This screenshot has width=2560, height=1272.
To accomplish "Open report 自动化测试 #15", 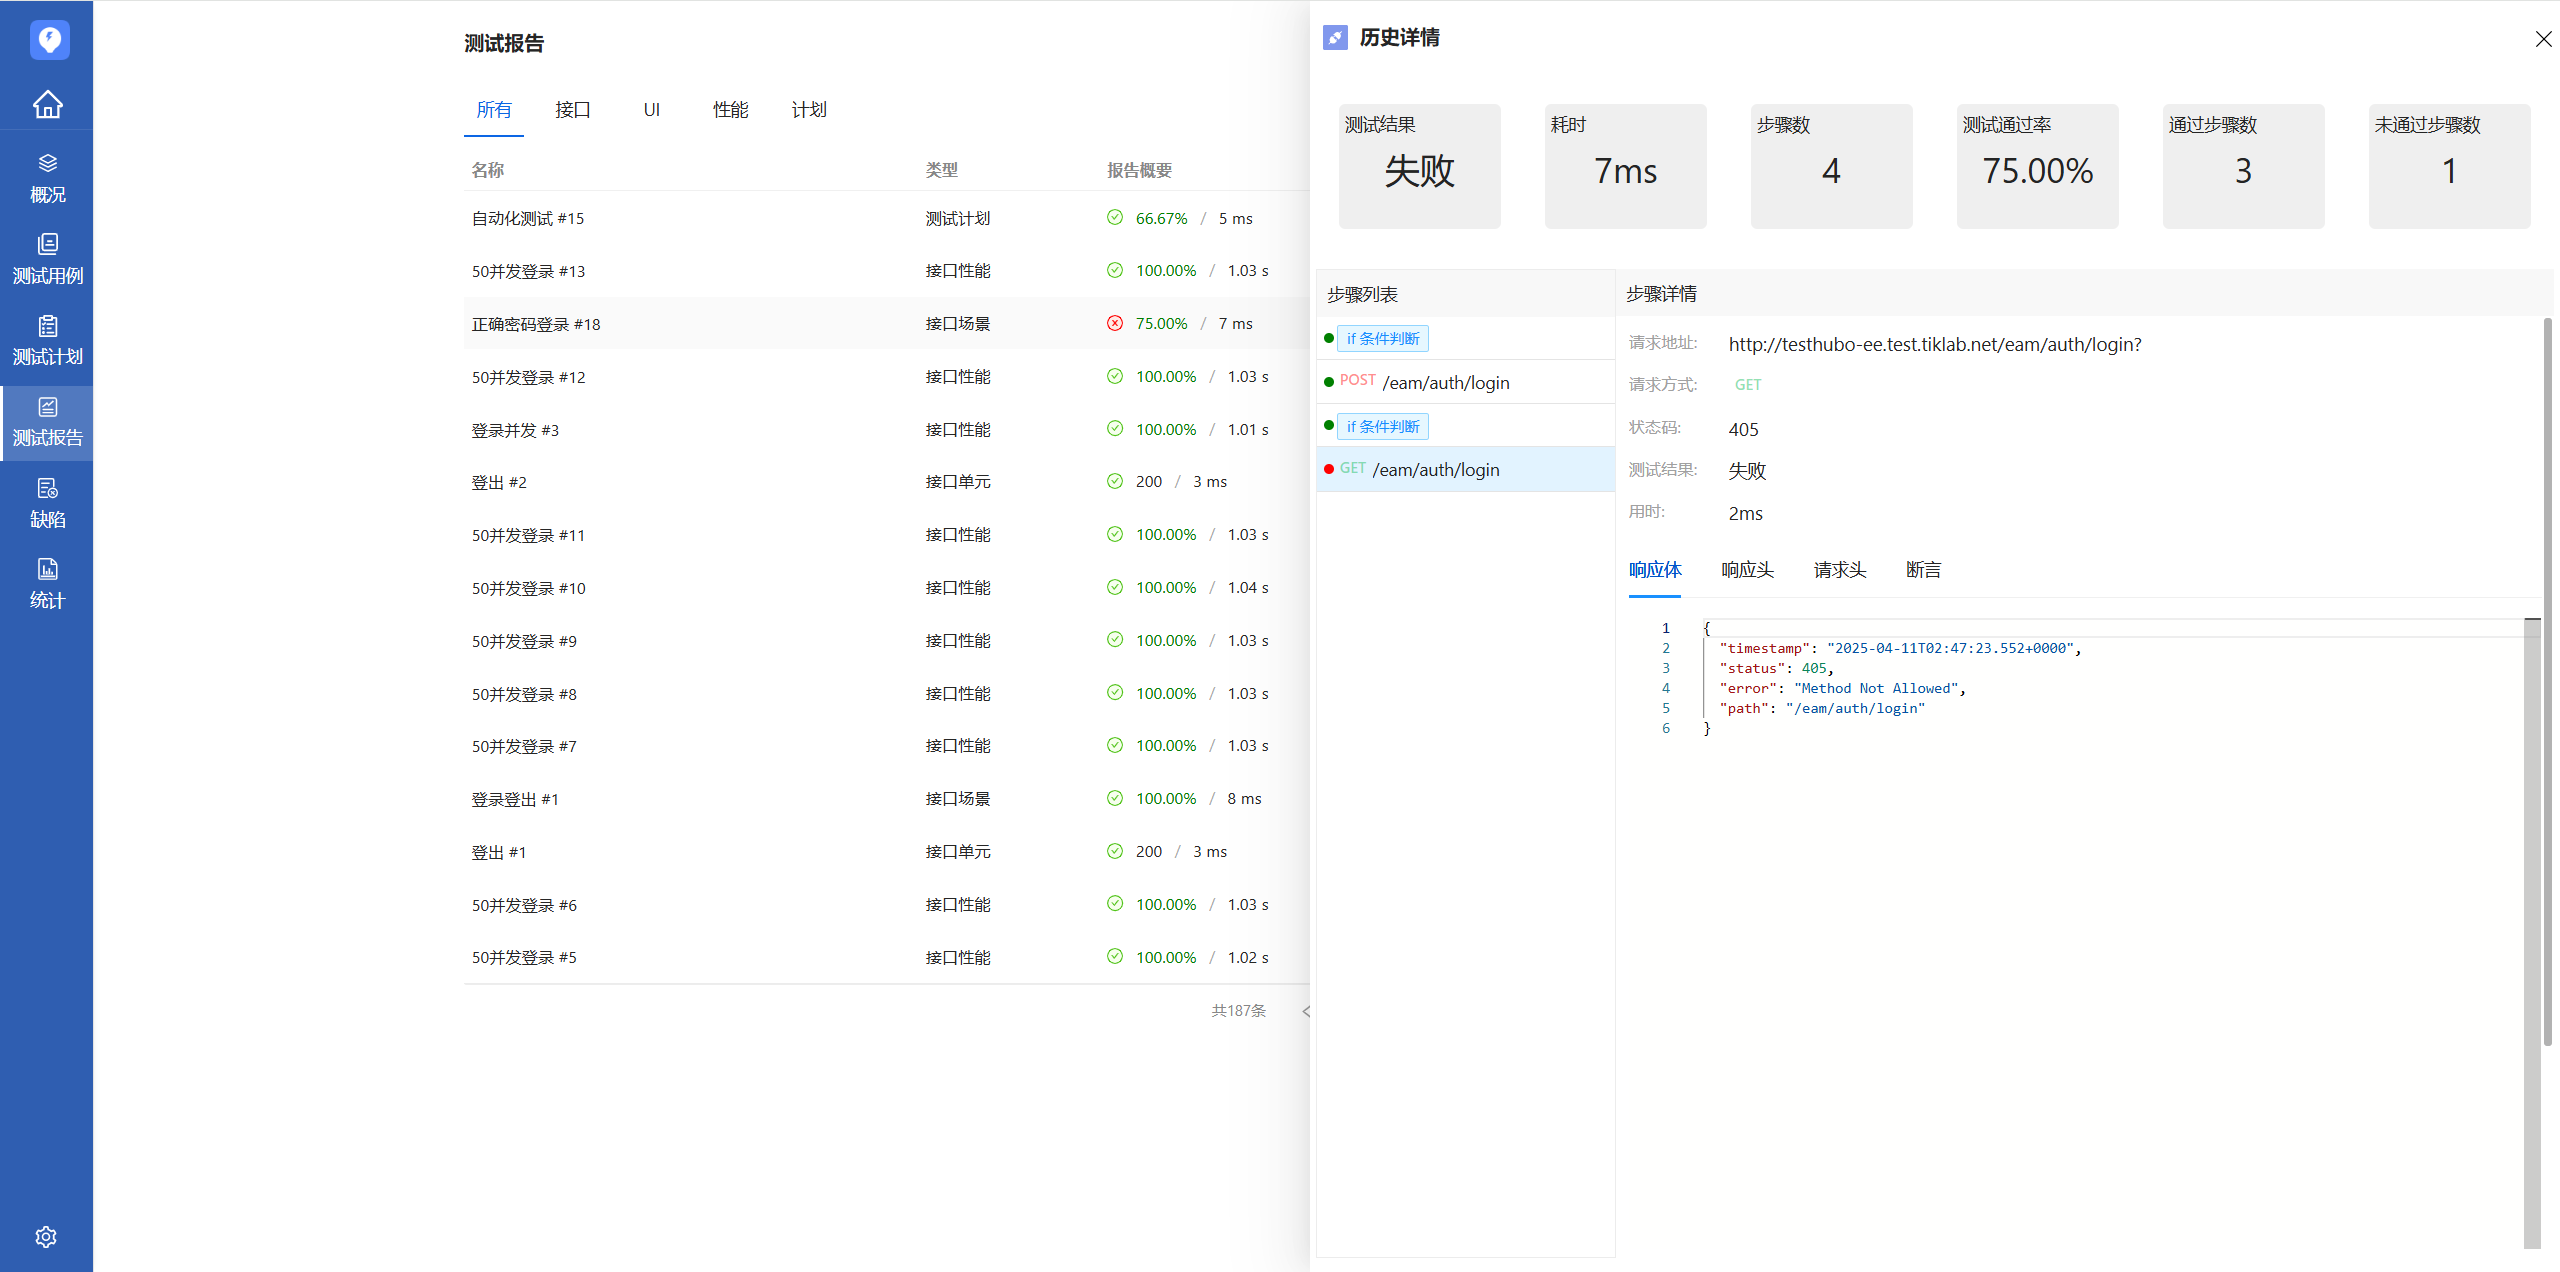I will point(528,218).
